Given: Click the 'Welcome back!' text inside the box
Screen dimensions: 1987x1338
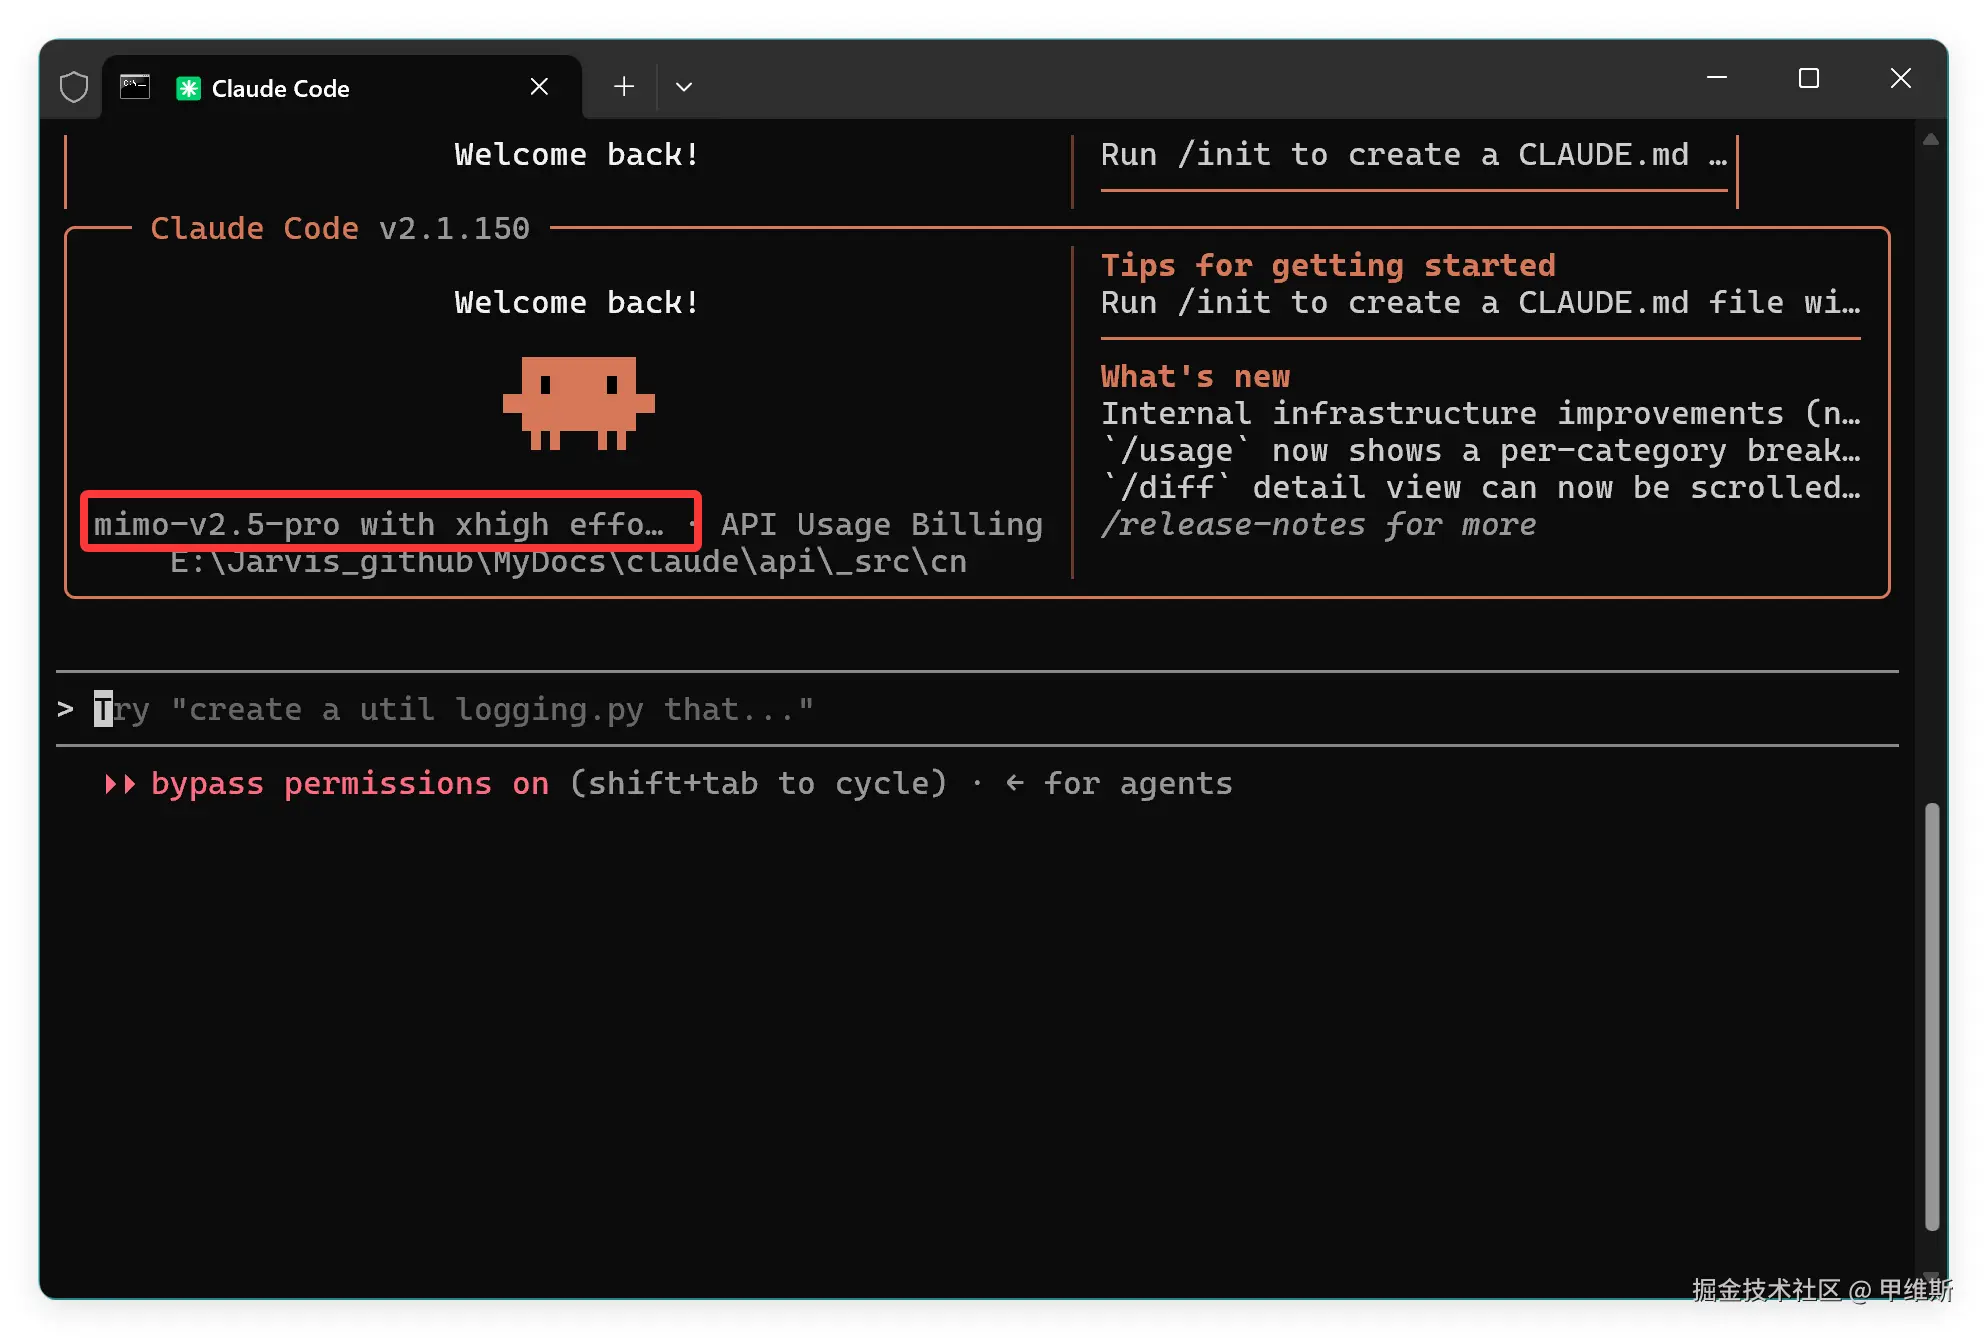Looking at the screenshot, I should coord(577,302).
